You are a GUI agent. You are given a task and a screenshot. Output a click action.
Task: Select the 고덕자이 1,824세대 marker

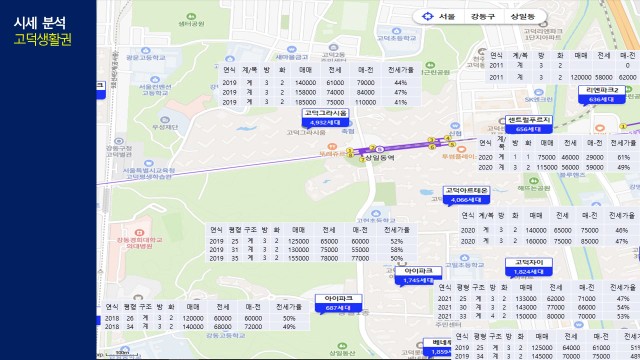pyautogui.click(x=529, y=267)
